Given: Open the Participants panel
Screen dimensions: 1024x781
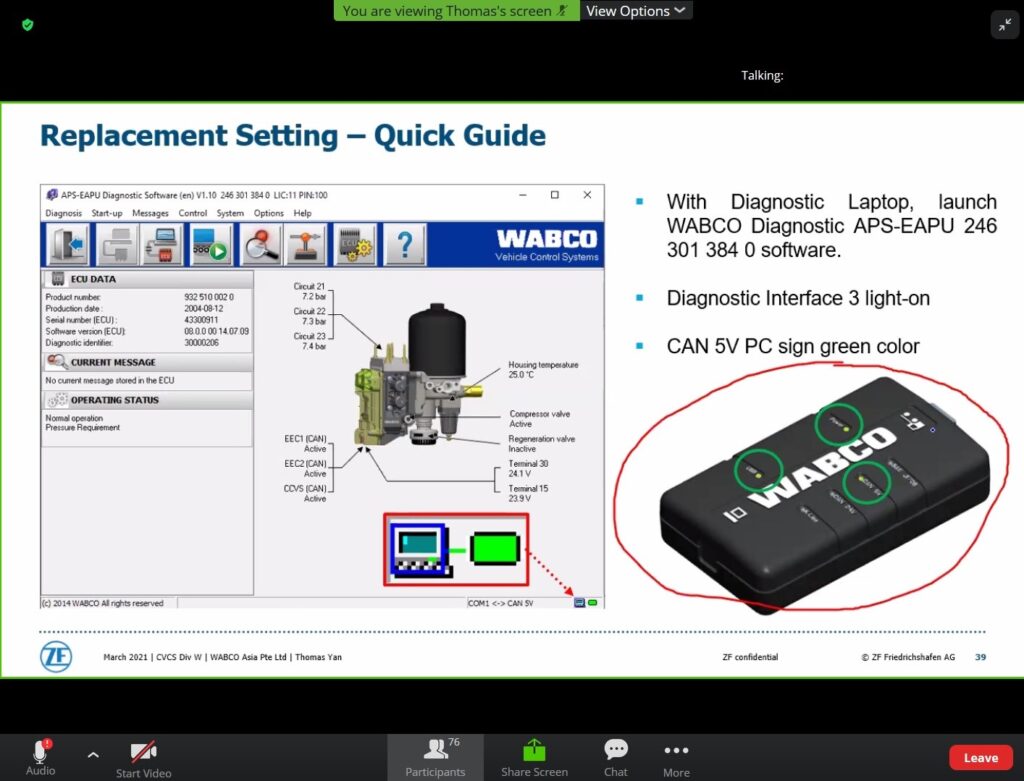Looking at the screenshot, I should [x=436, y=758].
